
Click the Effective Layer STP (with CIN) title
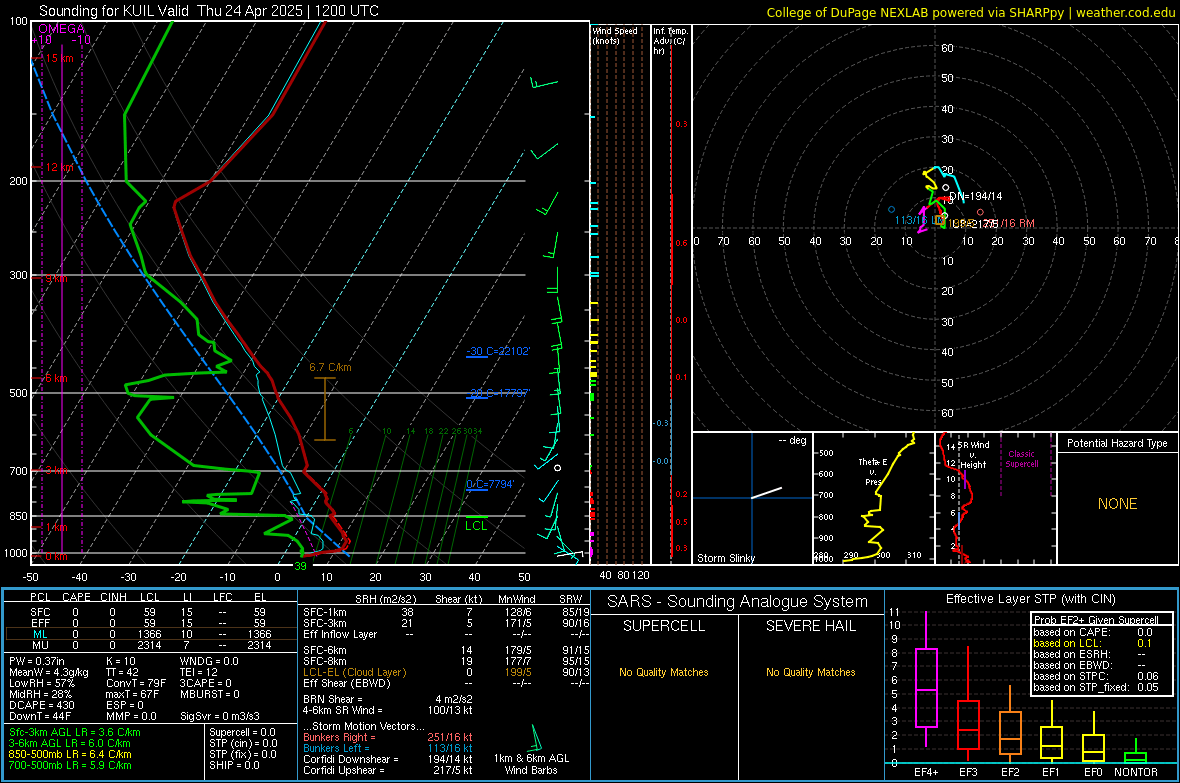click(1030, 599)
